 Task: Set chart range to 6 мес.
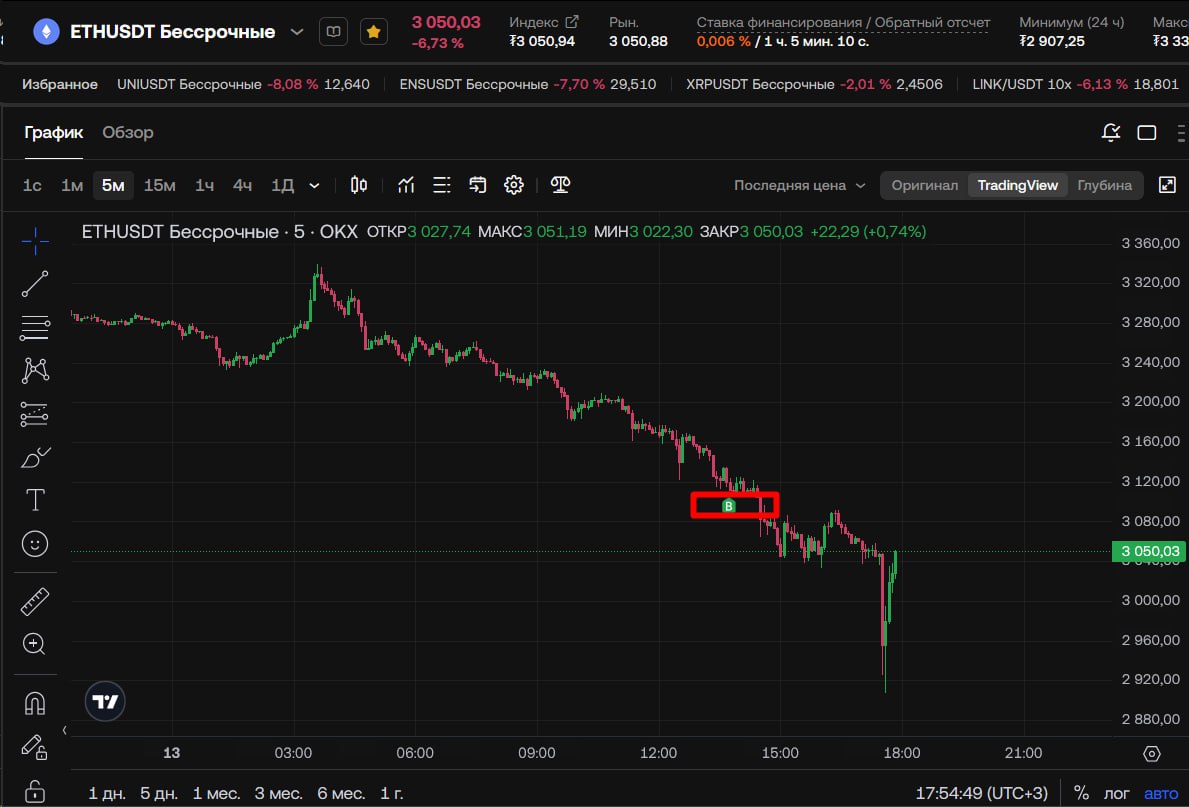pos(340,794)
